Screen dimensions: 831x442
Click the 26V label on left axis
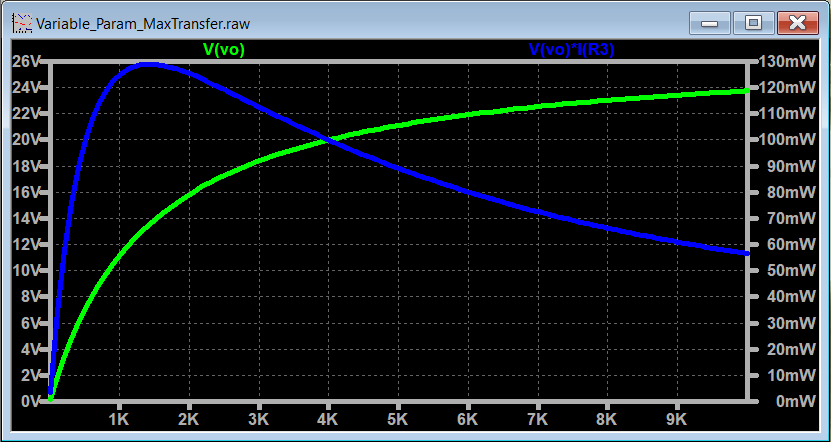click(x=25, y=61)
